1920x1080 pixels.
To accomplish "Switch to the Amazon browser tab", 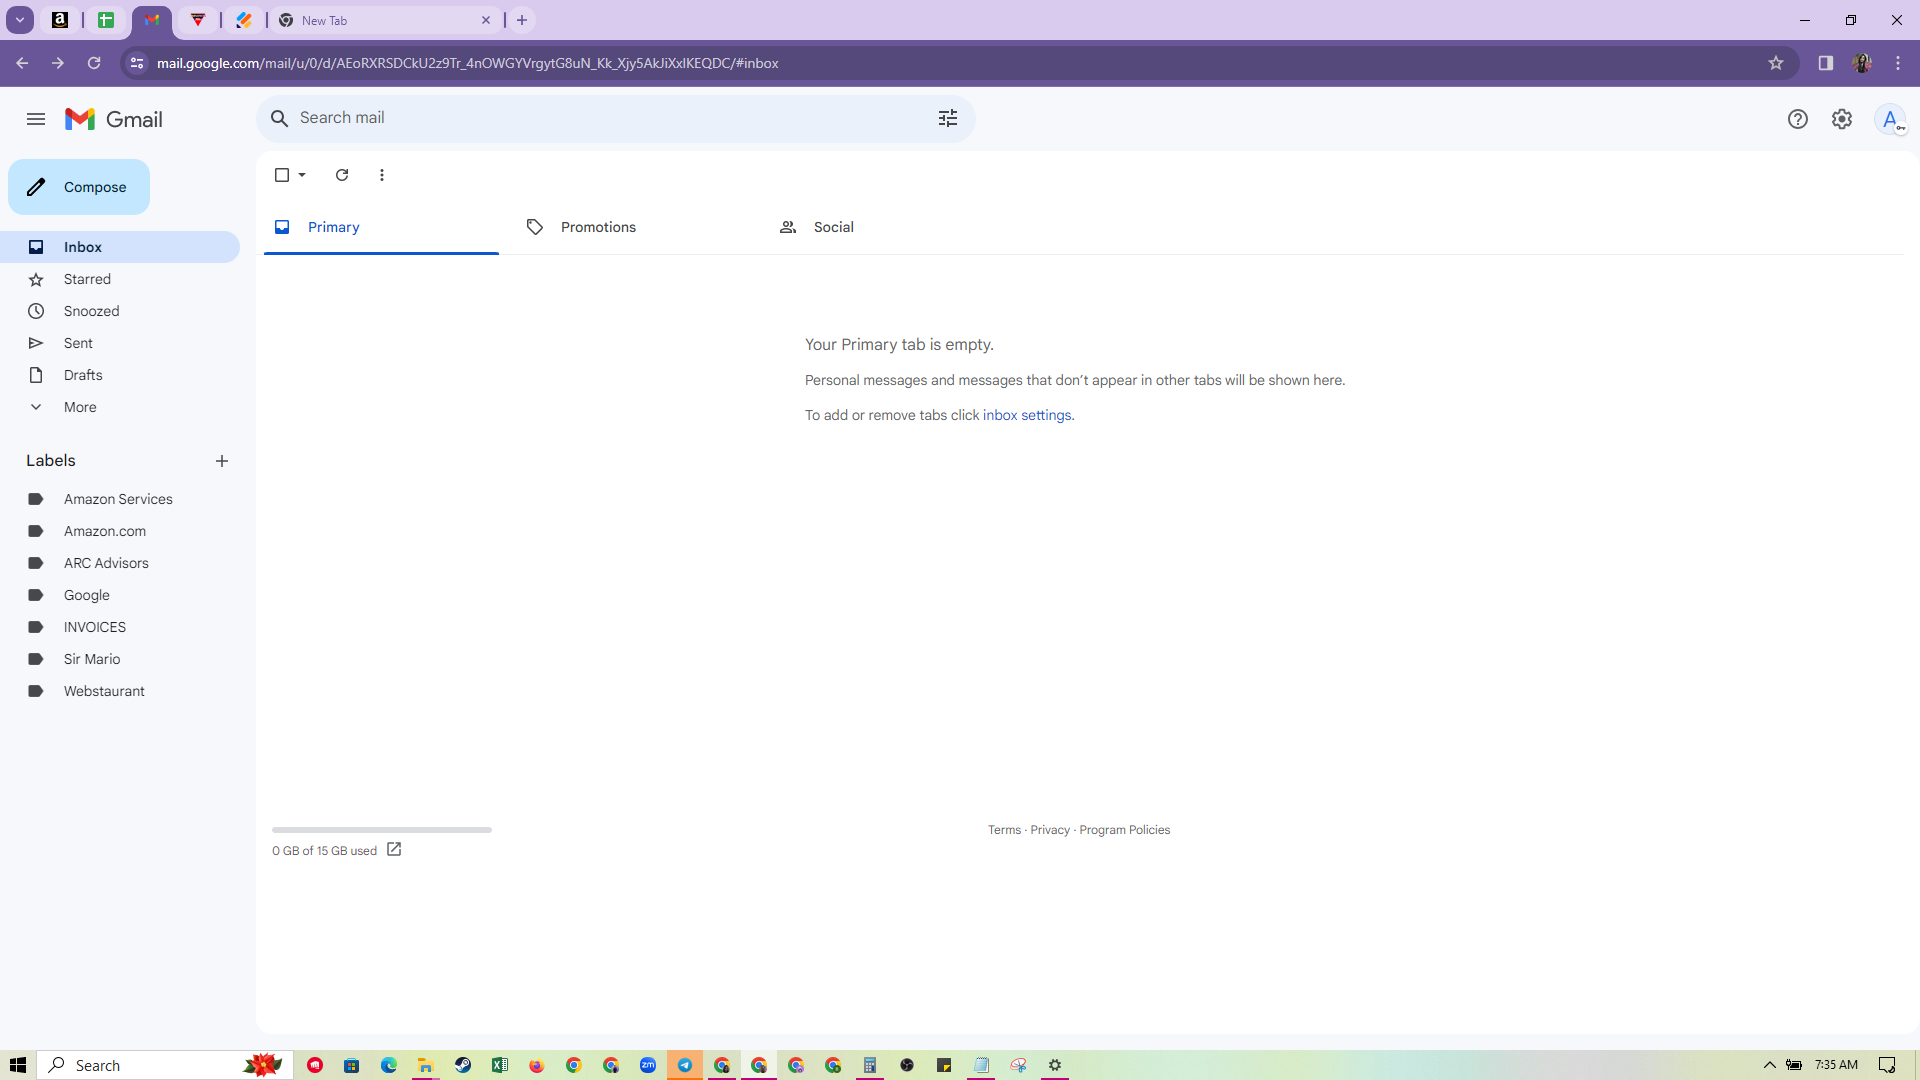I will coord(60,20).
